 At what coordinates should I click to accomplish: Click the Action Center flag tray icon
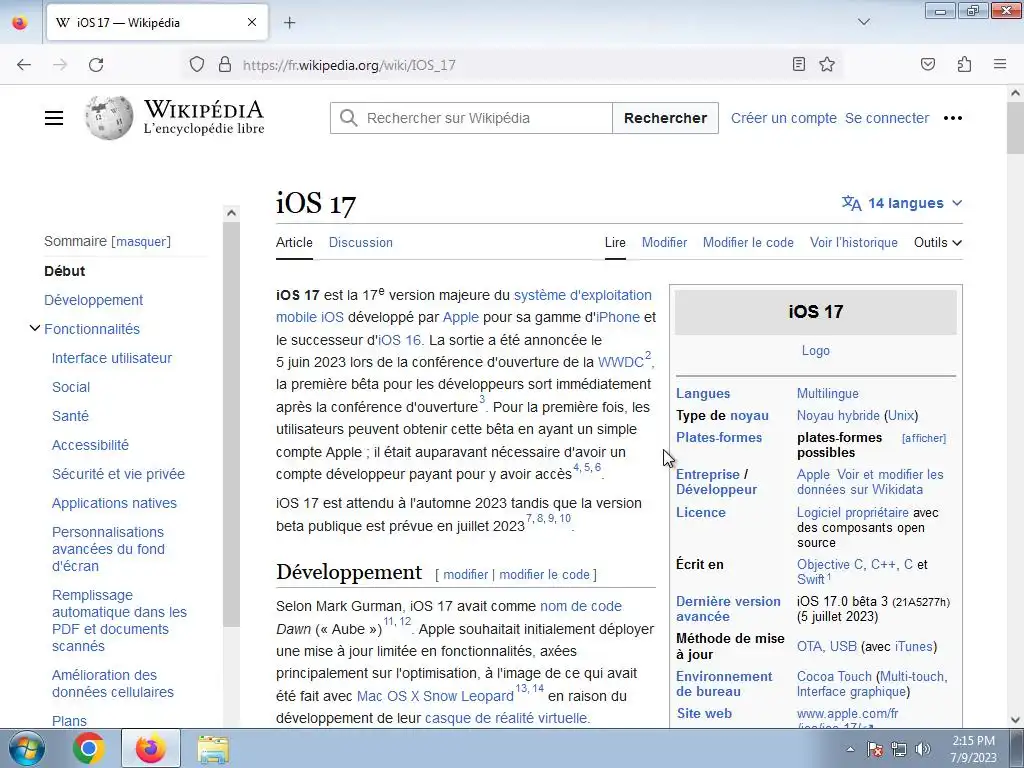pyautogui.click(x=875, y=749)
